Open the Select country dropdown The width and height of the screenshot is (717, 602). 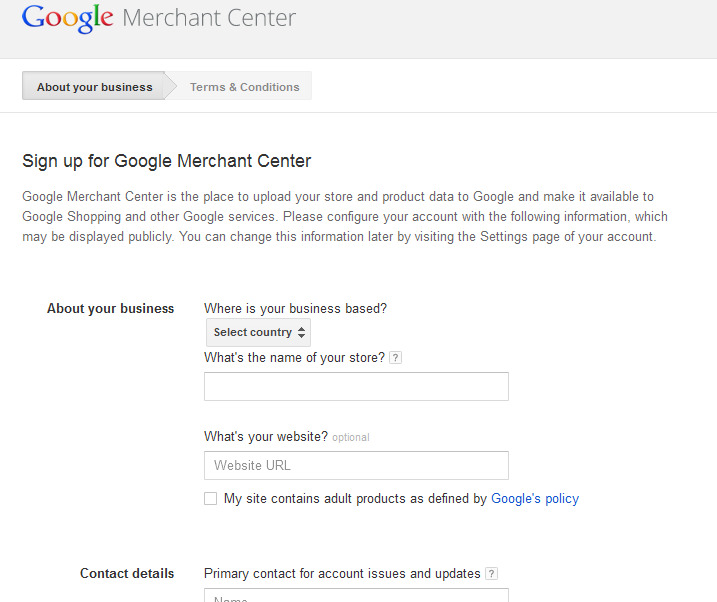[x=258, y=332]
